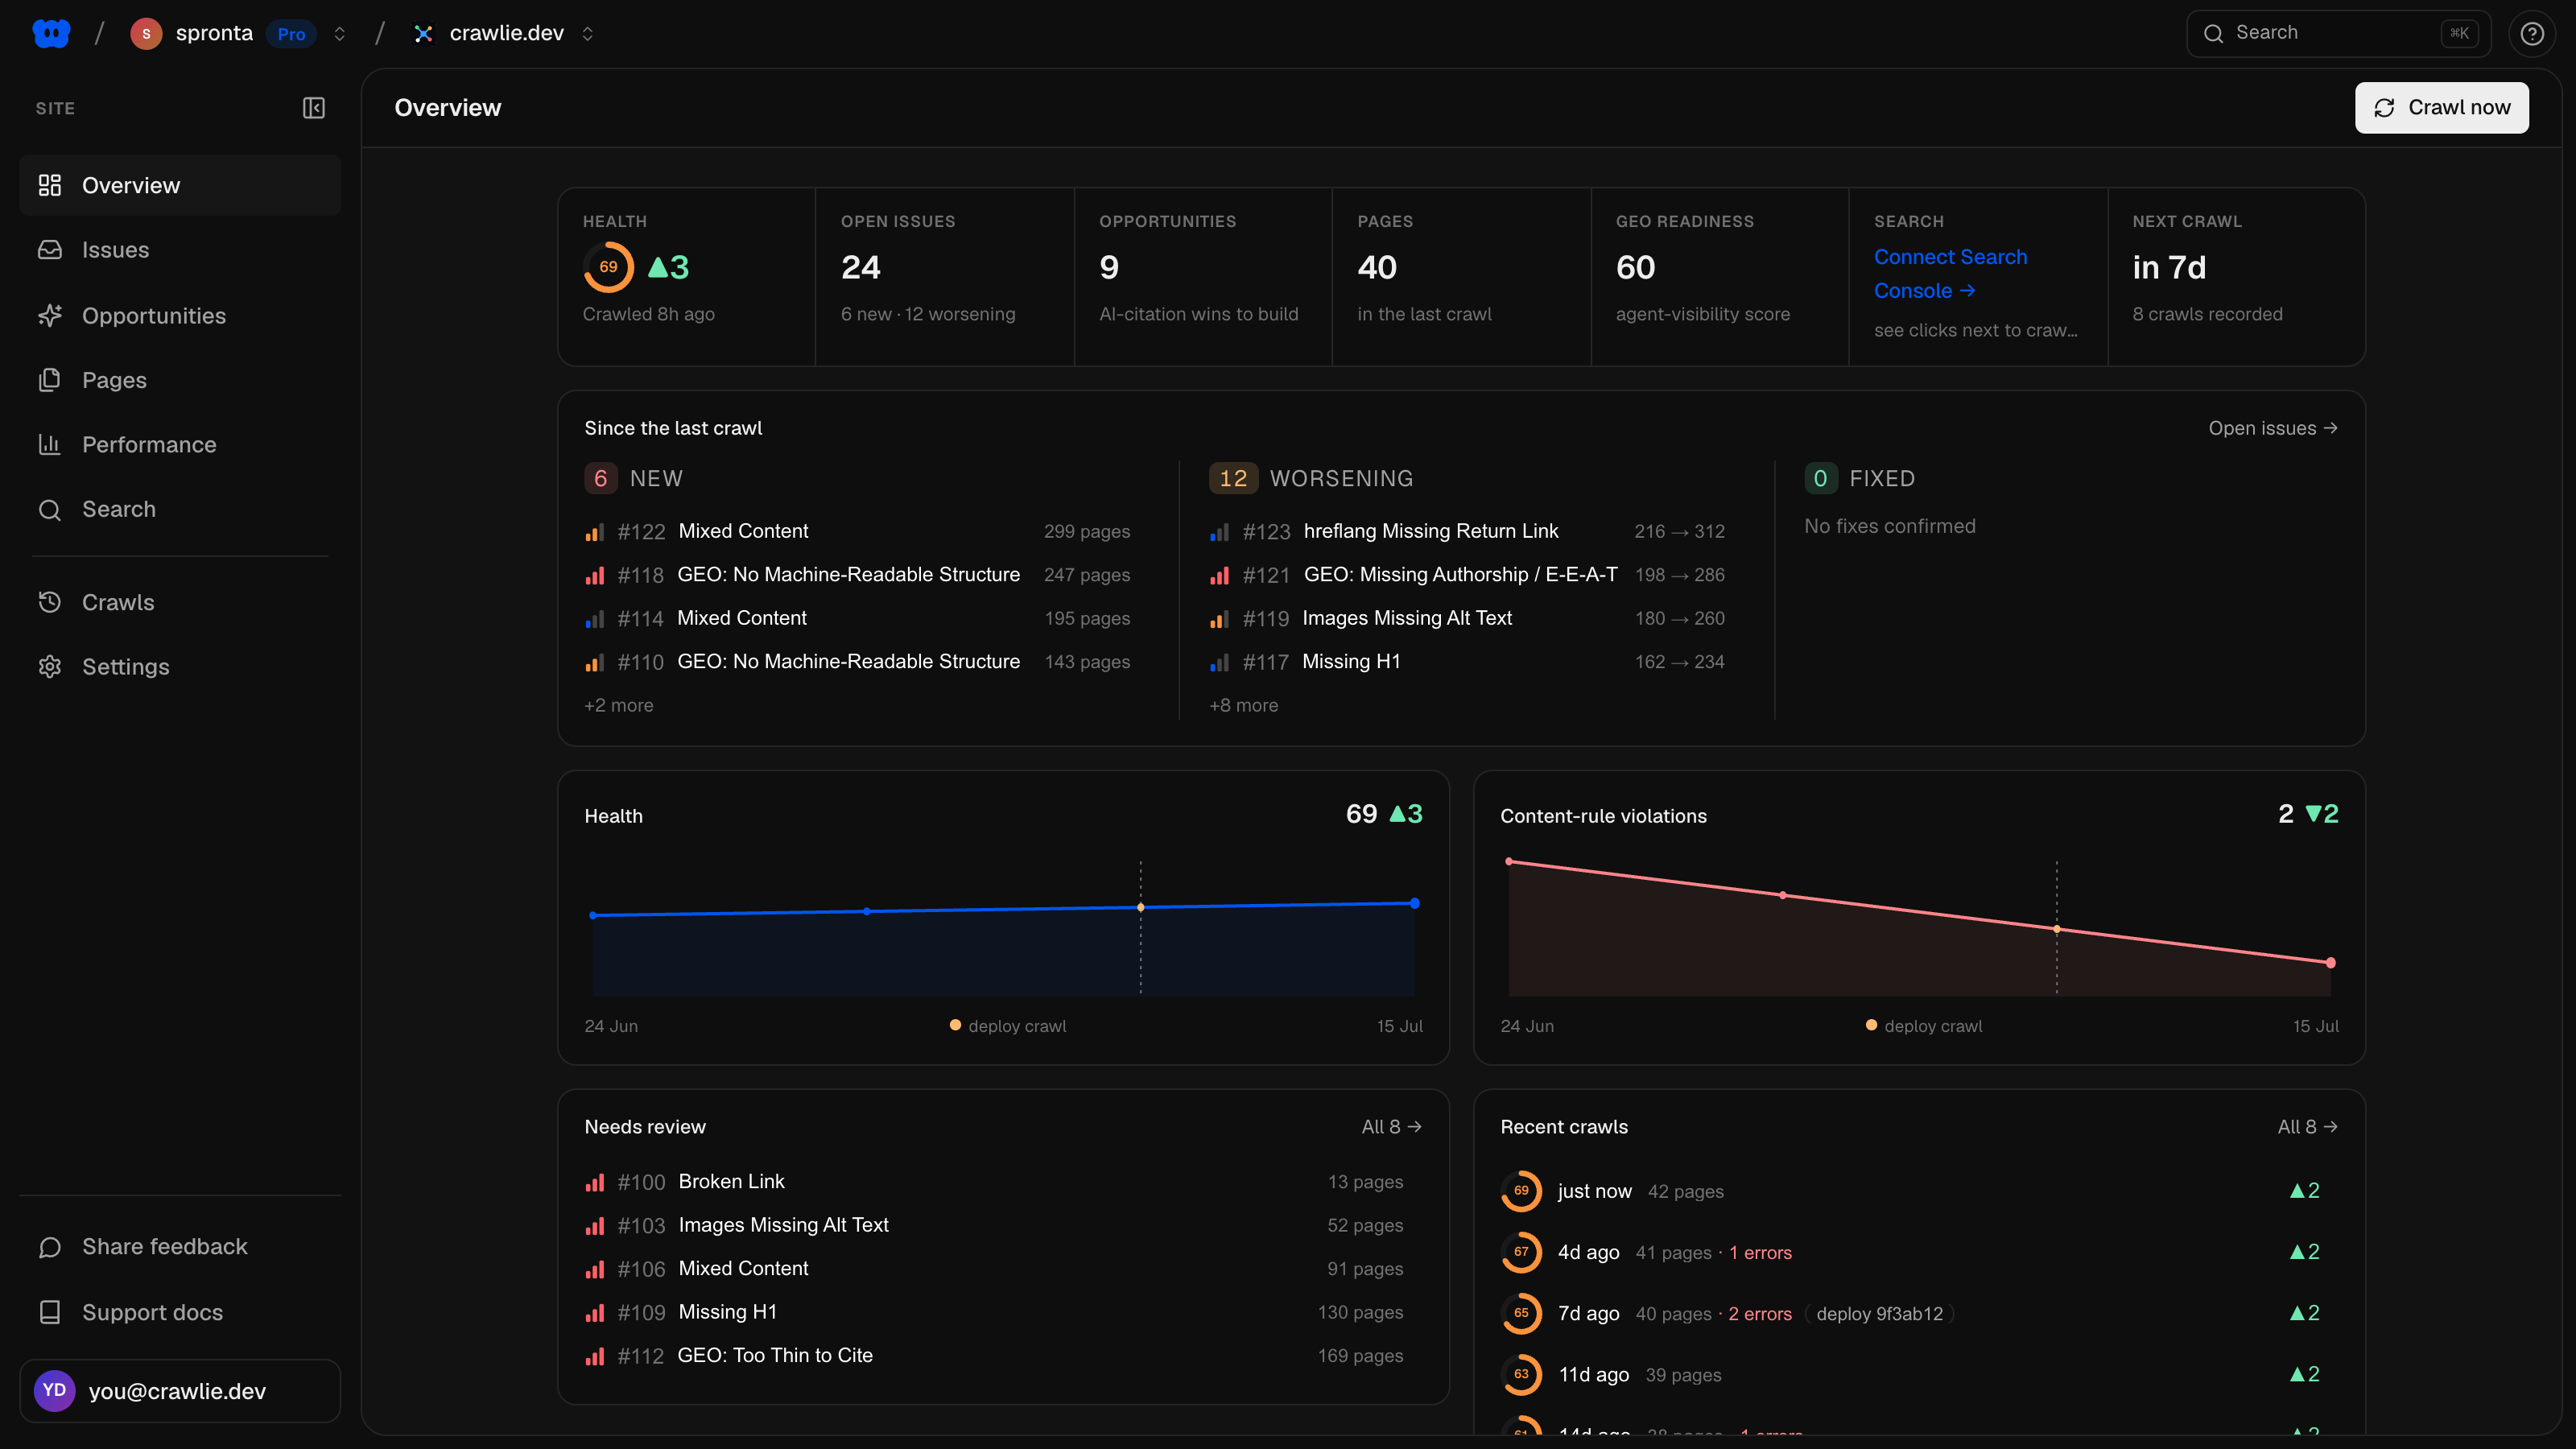This screenshot has height=1449, width=2576.
Task: Click the health score 69 ring
Action: [x=608, y=267]
